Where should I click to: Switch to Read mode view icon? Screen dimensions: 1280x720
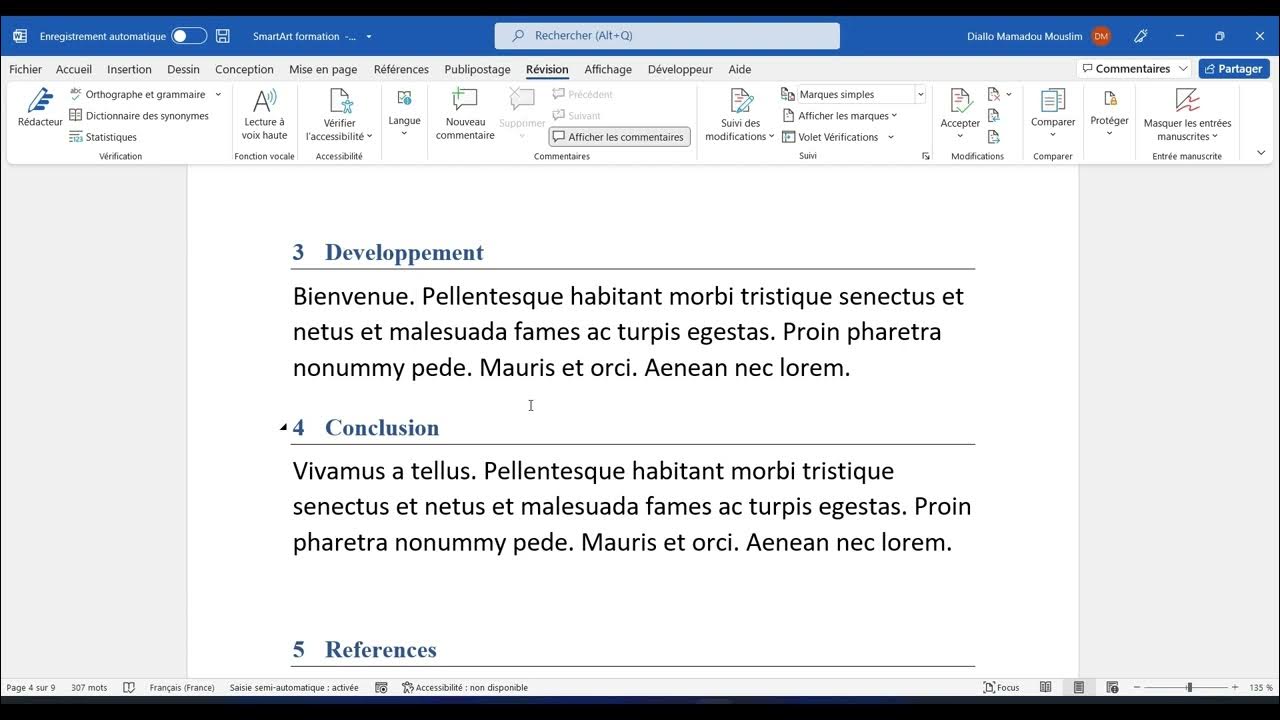(x=1046, y=688)
